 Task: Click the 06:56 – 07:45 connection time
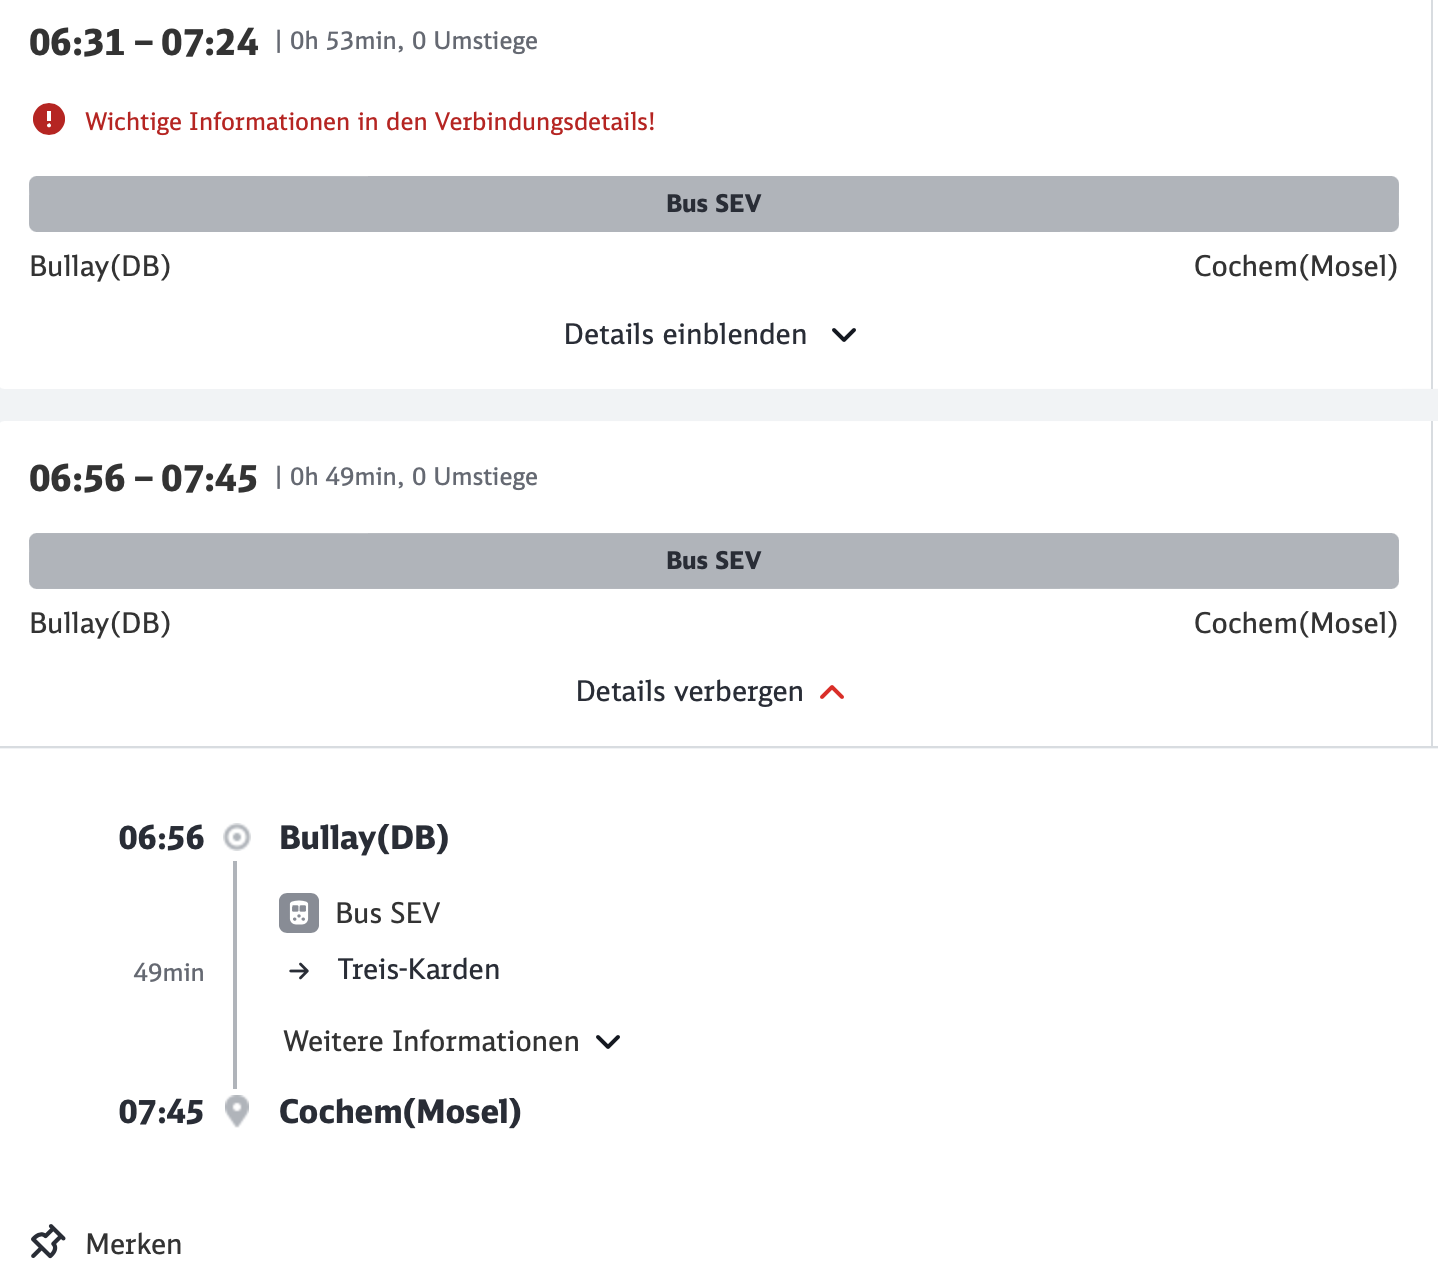(x=144, y=478)
